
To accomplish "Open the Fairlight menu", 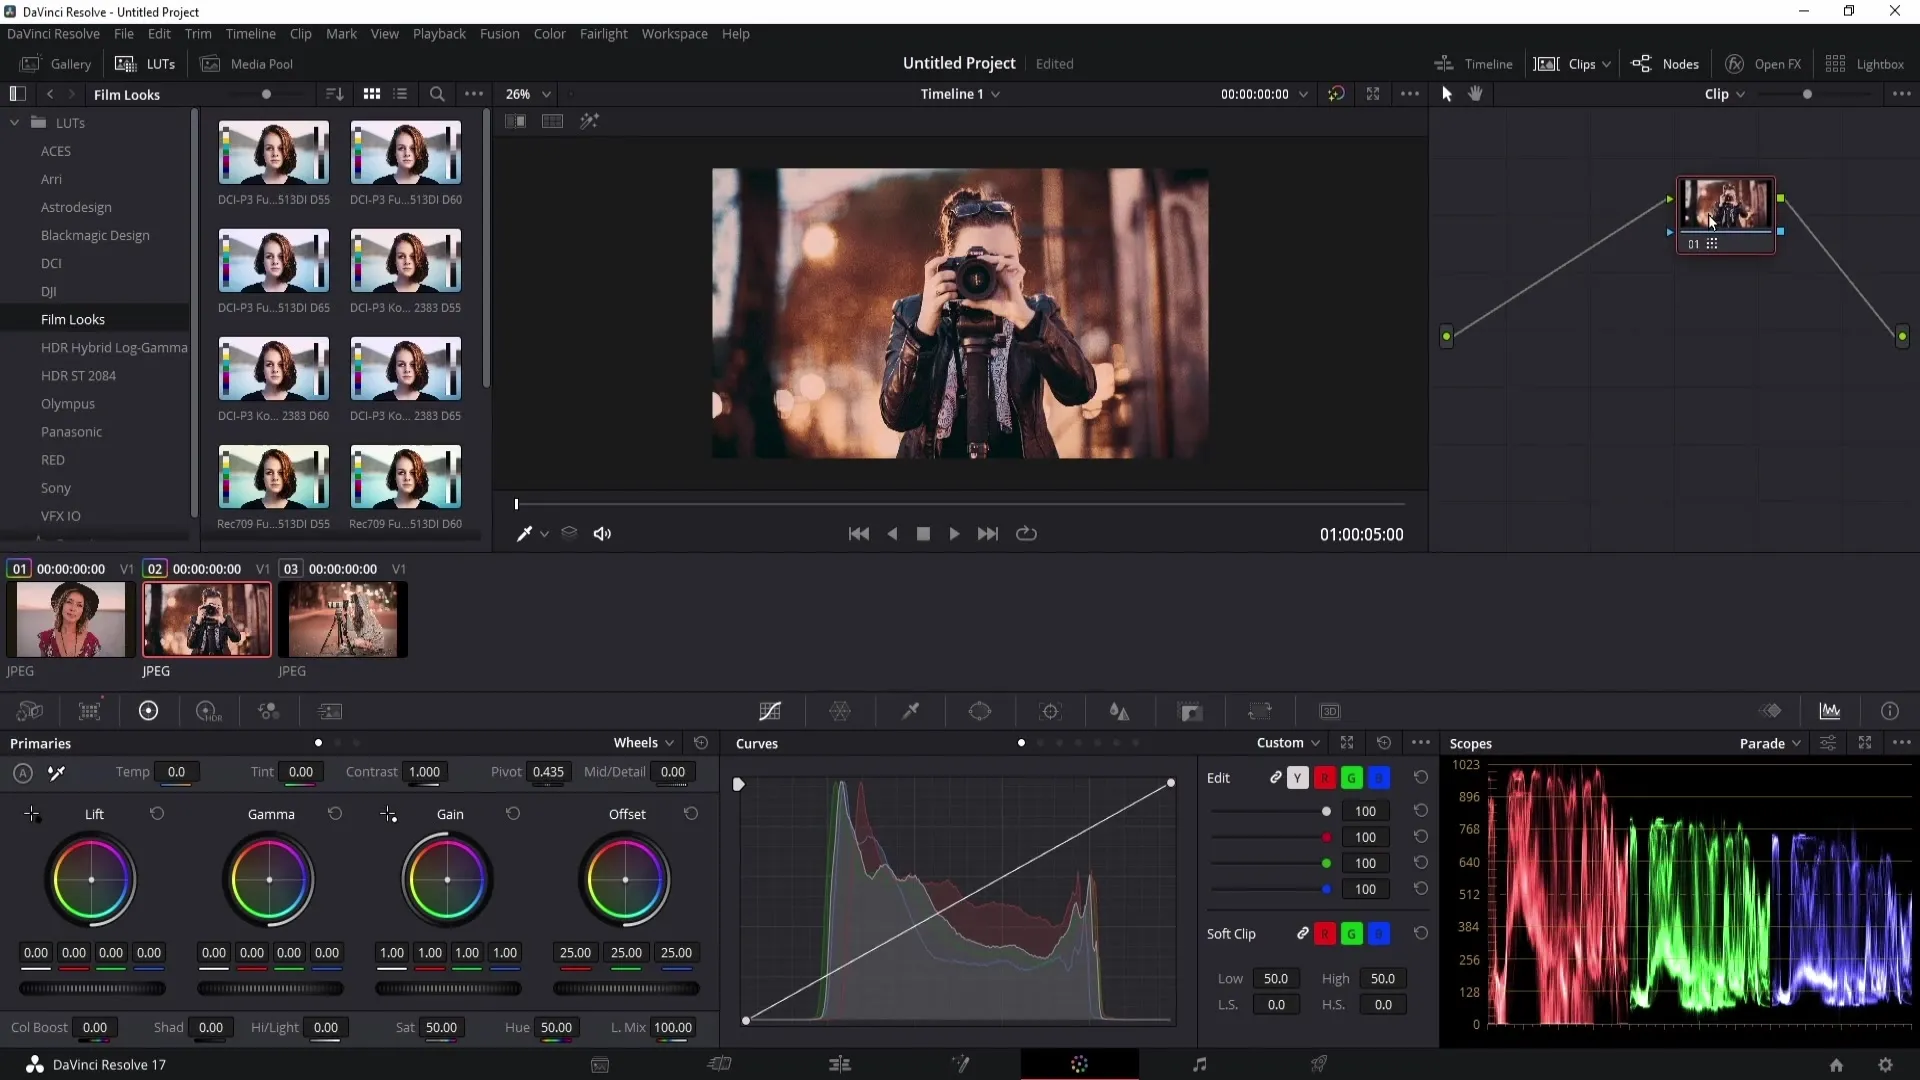I will tap(603, 33).
